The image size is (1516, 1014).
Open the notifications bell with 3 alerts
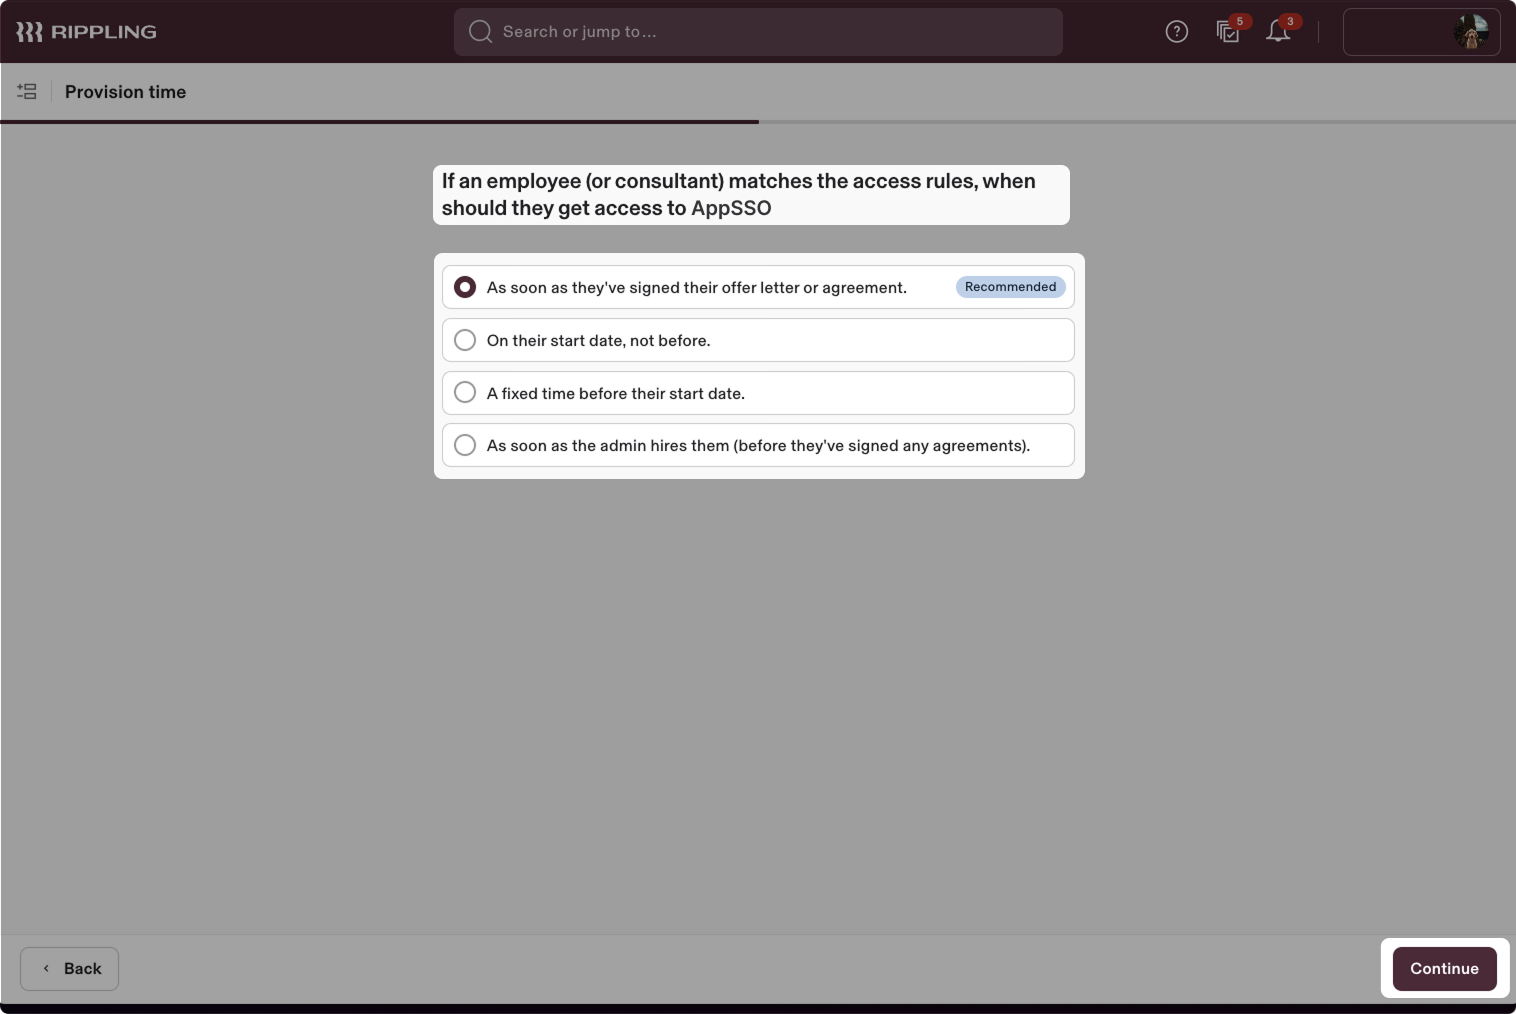(x=1278, y=31)
